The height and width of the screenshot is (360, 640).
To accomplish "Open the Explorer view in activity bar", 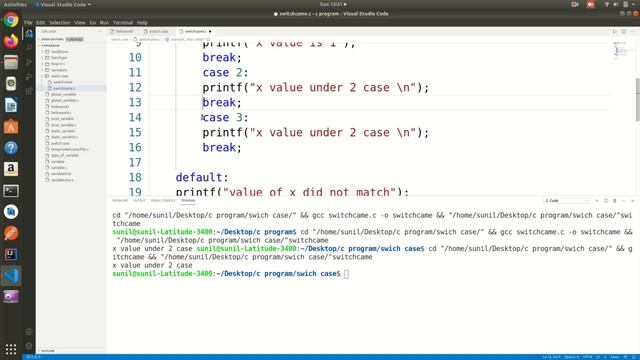I will pyautogui.click(x=29, y=34).
